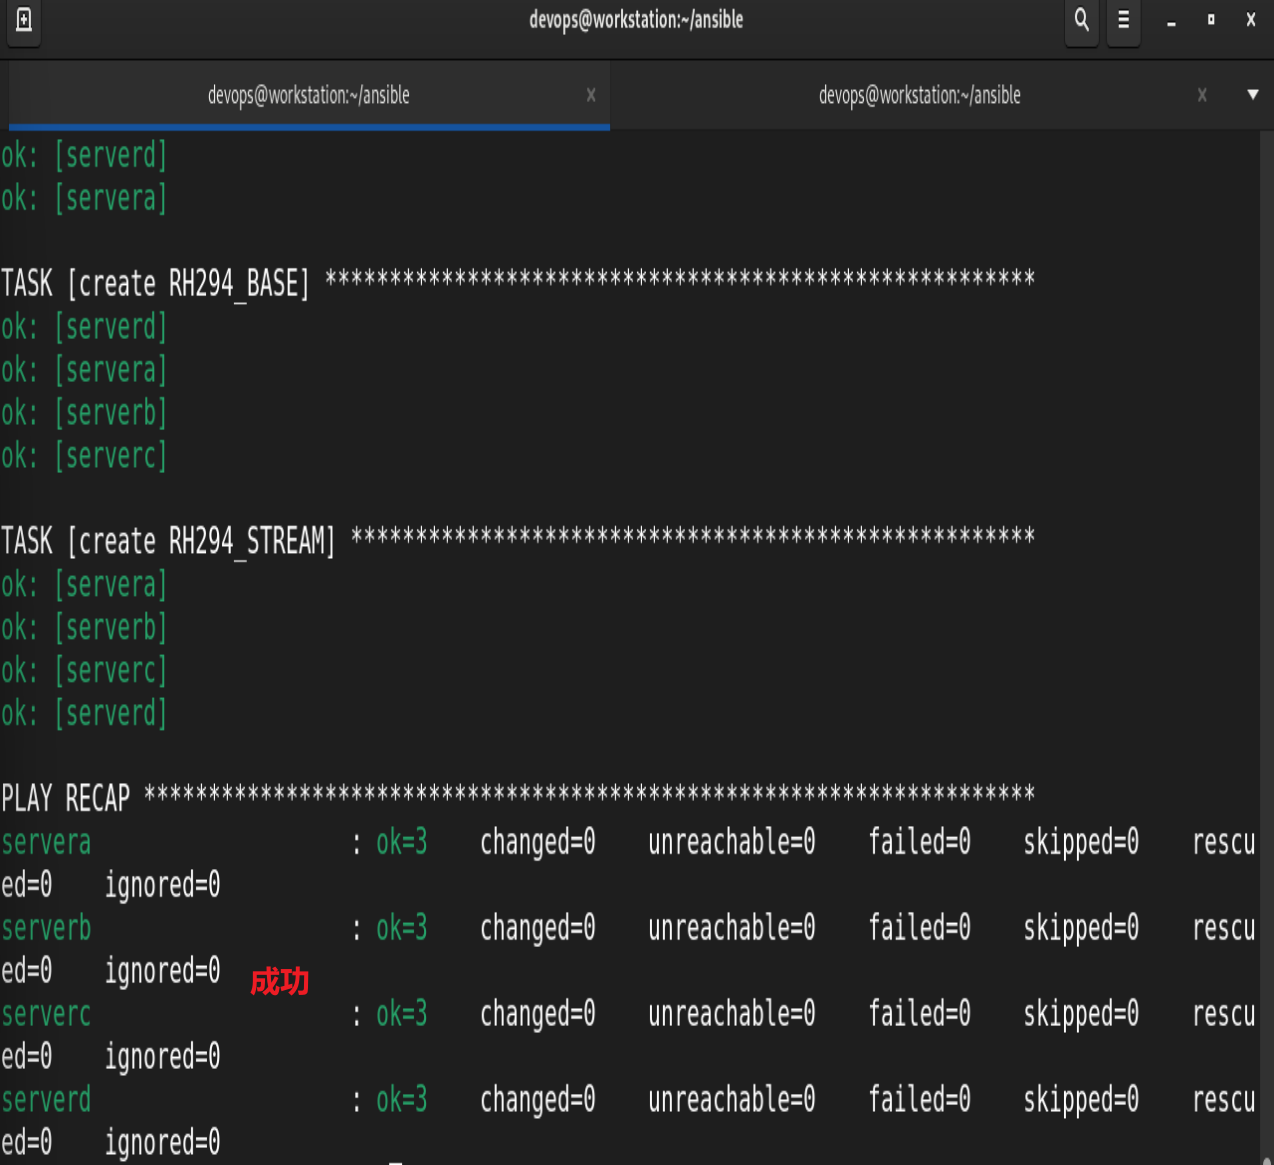Screen dimensions: 1274x1165
Task: Click 'ok=3' in servera recap row
Action: coord(402,842)
